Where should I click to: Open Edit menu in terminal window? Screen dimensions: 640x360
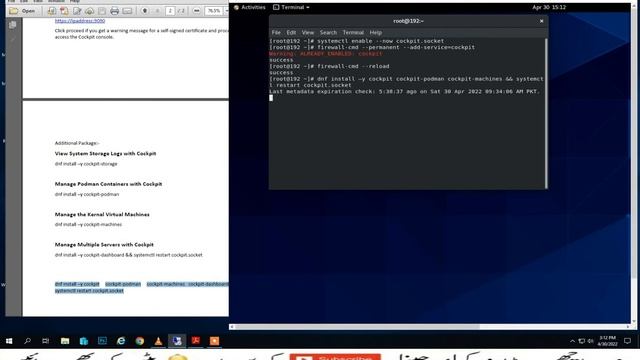click(x=291, y=33)
